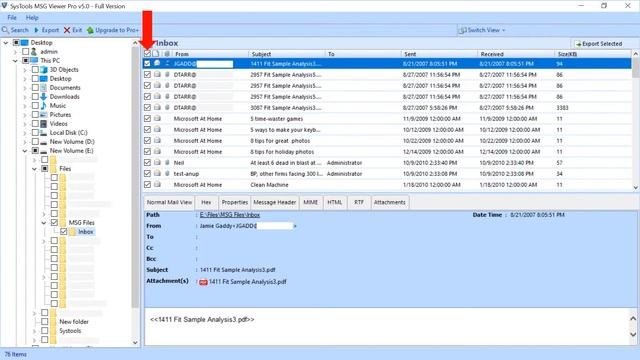Collapse the New Volume (E:) node
Viewport: 640px width, 360px height.
25,151
